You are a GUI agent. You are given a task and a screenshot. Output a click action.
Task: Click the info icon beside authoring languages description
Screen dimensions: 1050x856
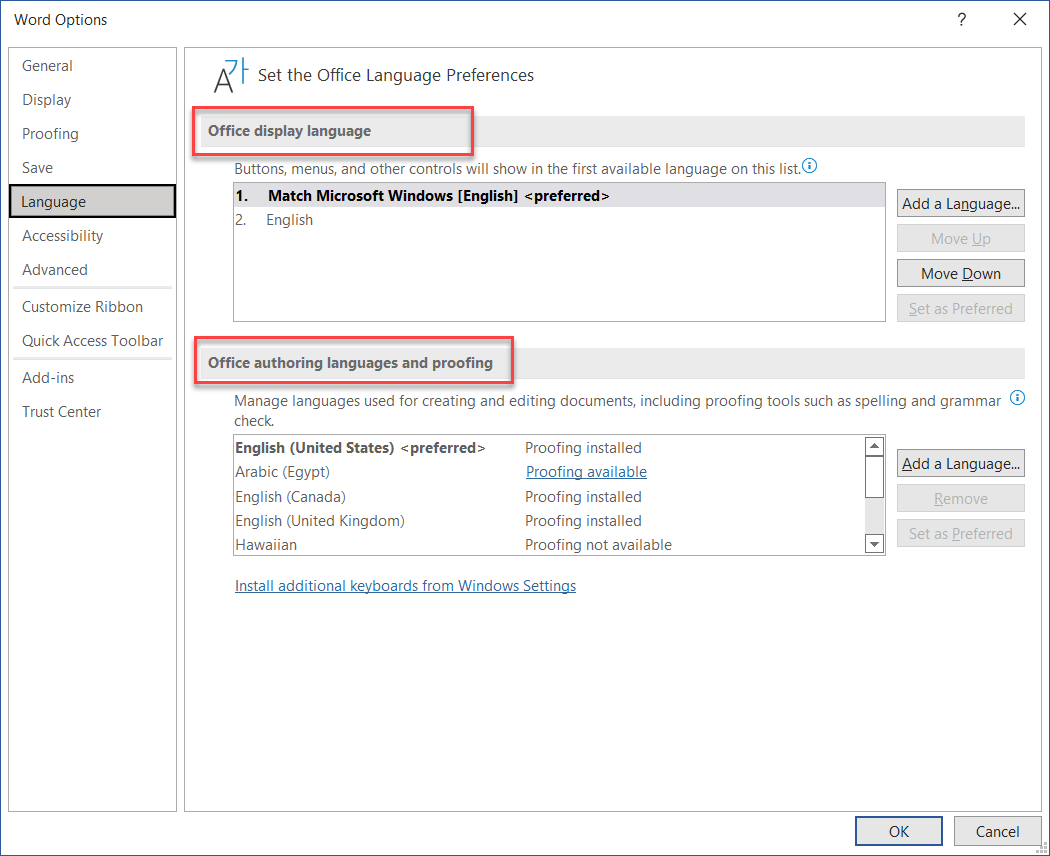point(1017,398)
